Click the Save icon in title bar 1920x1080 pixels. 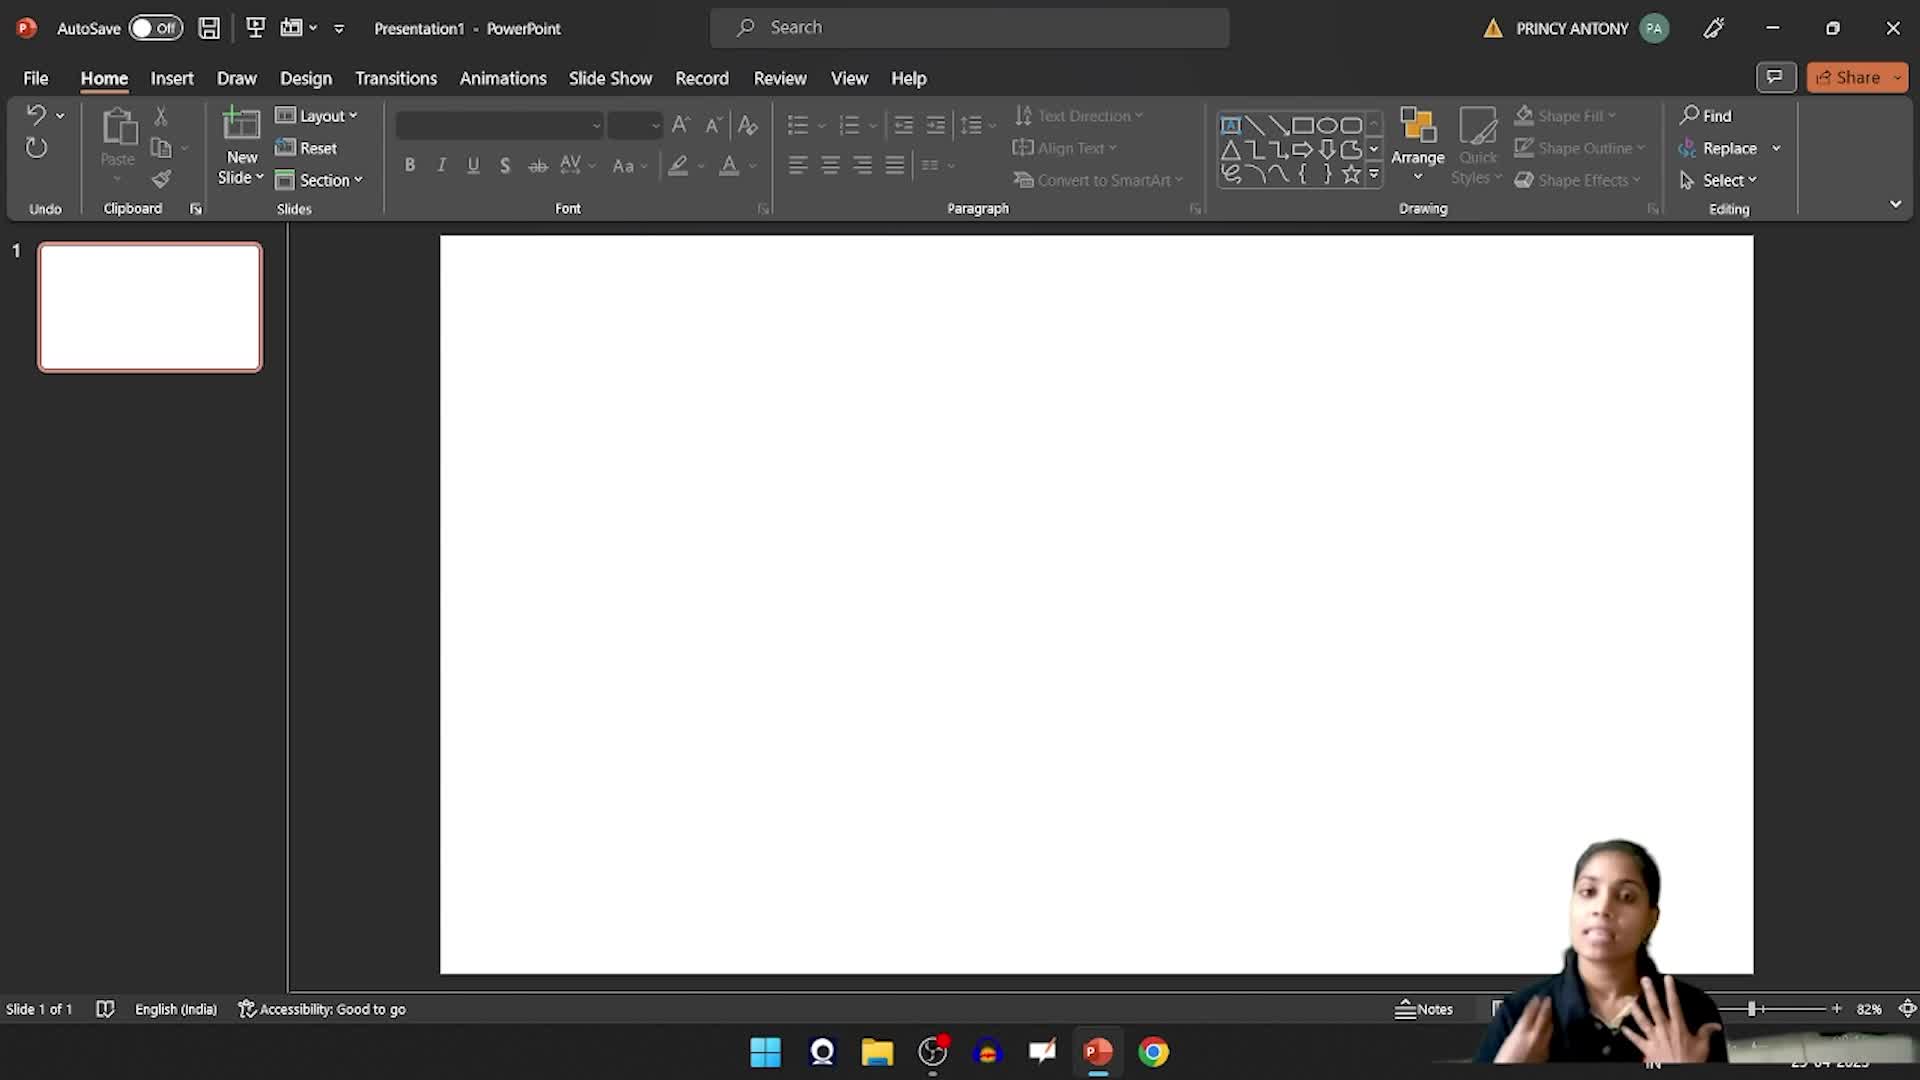(209, 28)
